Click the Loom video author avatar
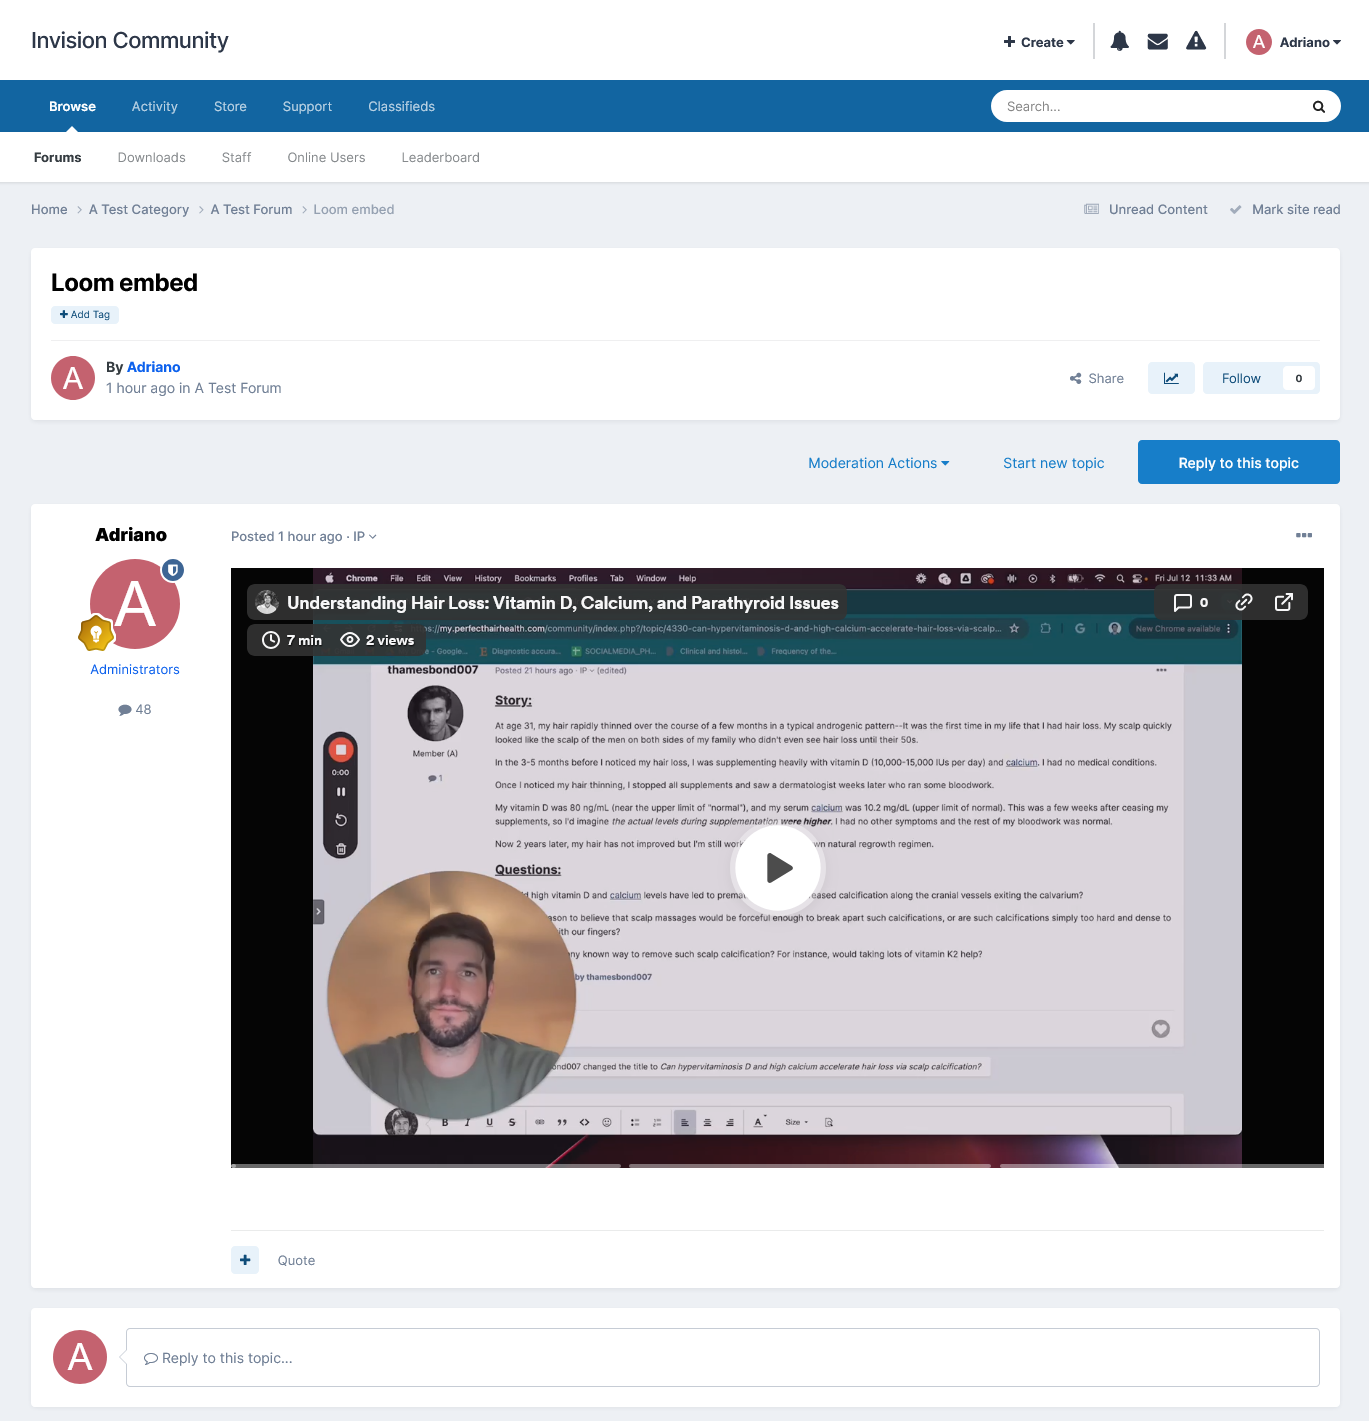 click(267, 602)
